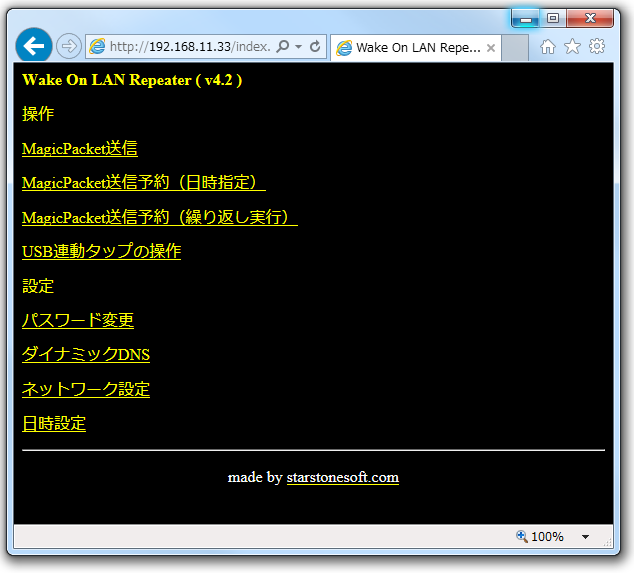Click the 100% zoom level text
The height and width of the screenshot is (573, 634).
(547, 537)
